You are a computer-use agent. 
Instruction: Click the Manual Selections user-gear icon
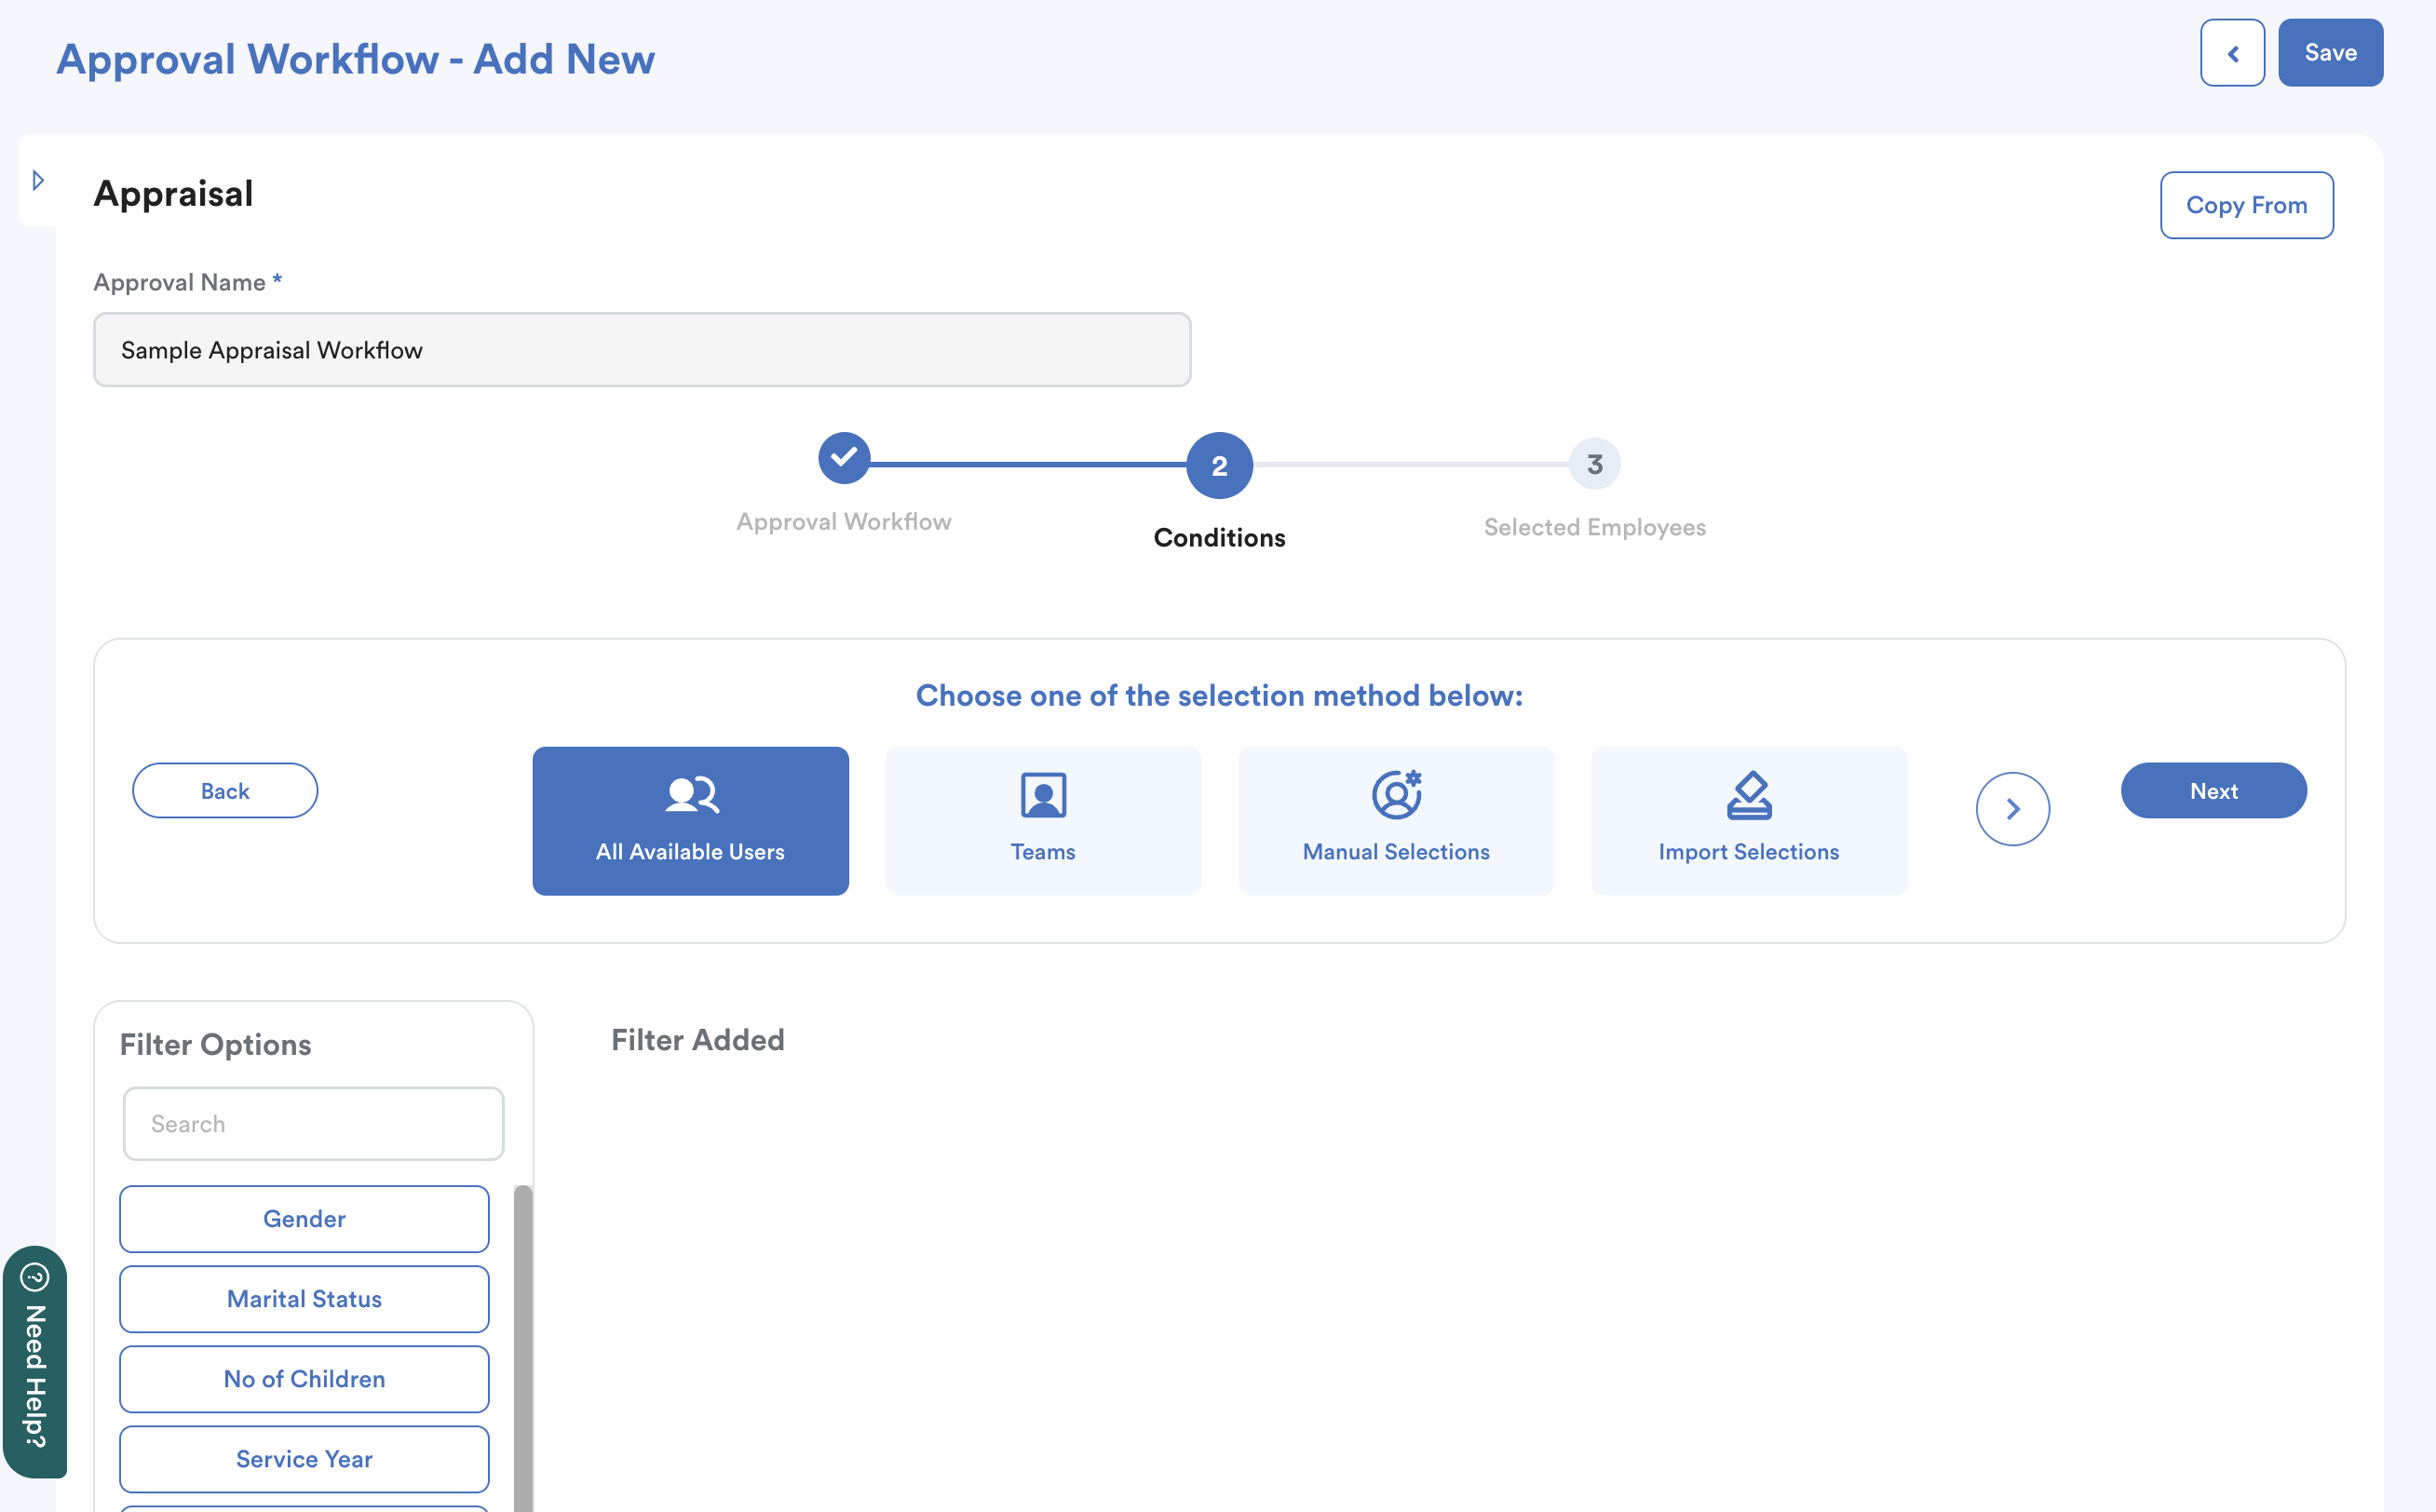point(1396,795)
